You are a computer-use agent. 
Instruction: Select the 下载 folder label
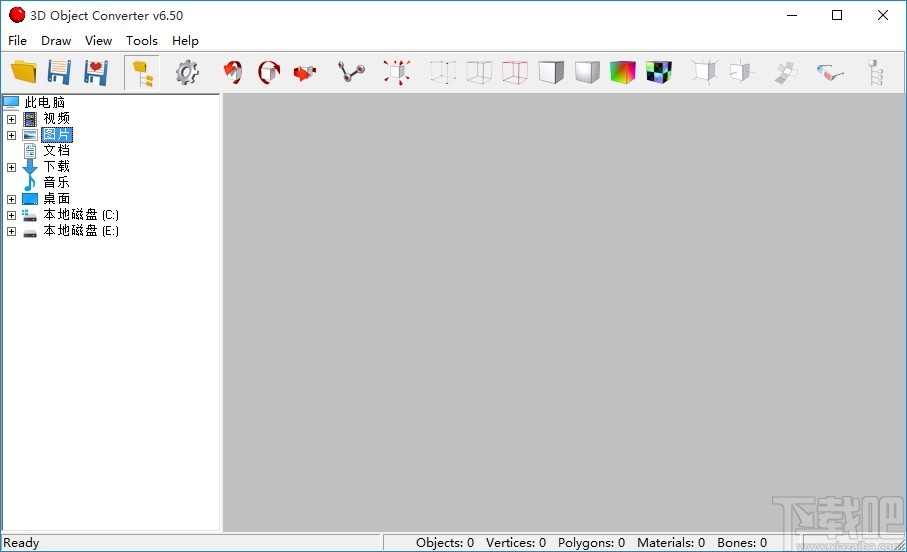pyautogui.click(x=57, y=167)
